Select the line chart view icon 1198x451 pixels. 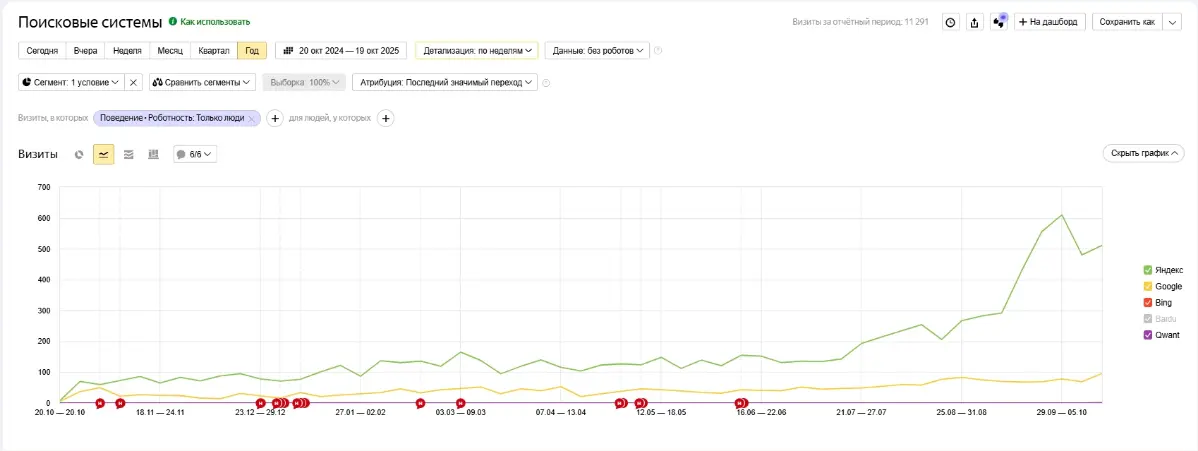tap(104, 154)
